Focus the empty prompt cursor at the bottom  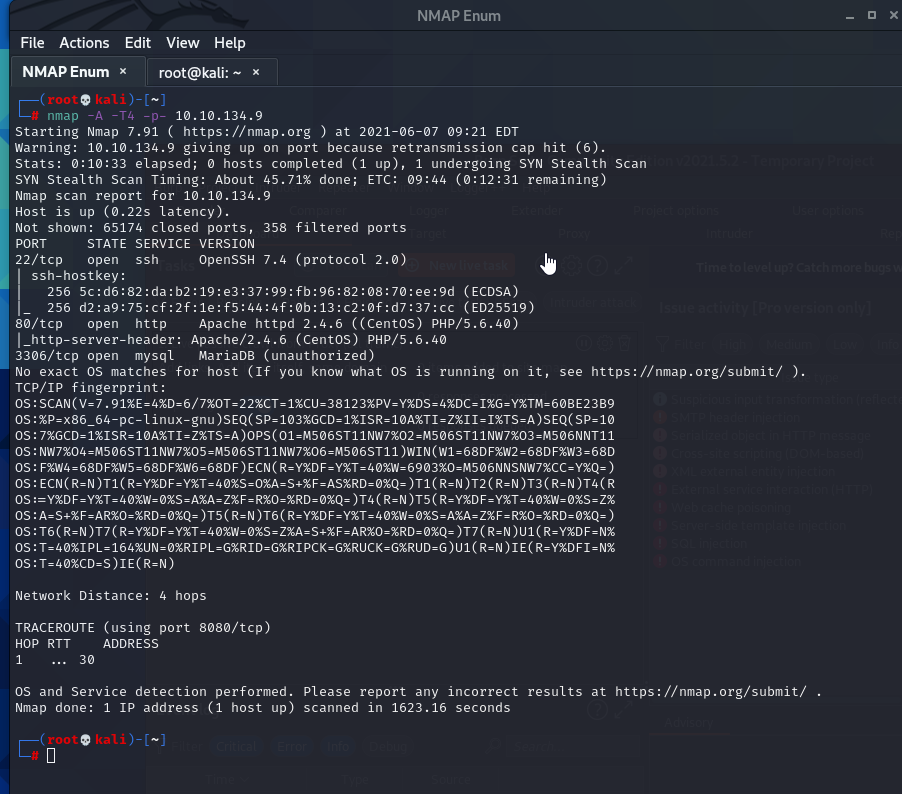[x=51, y=755]
